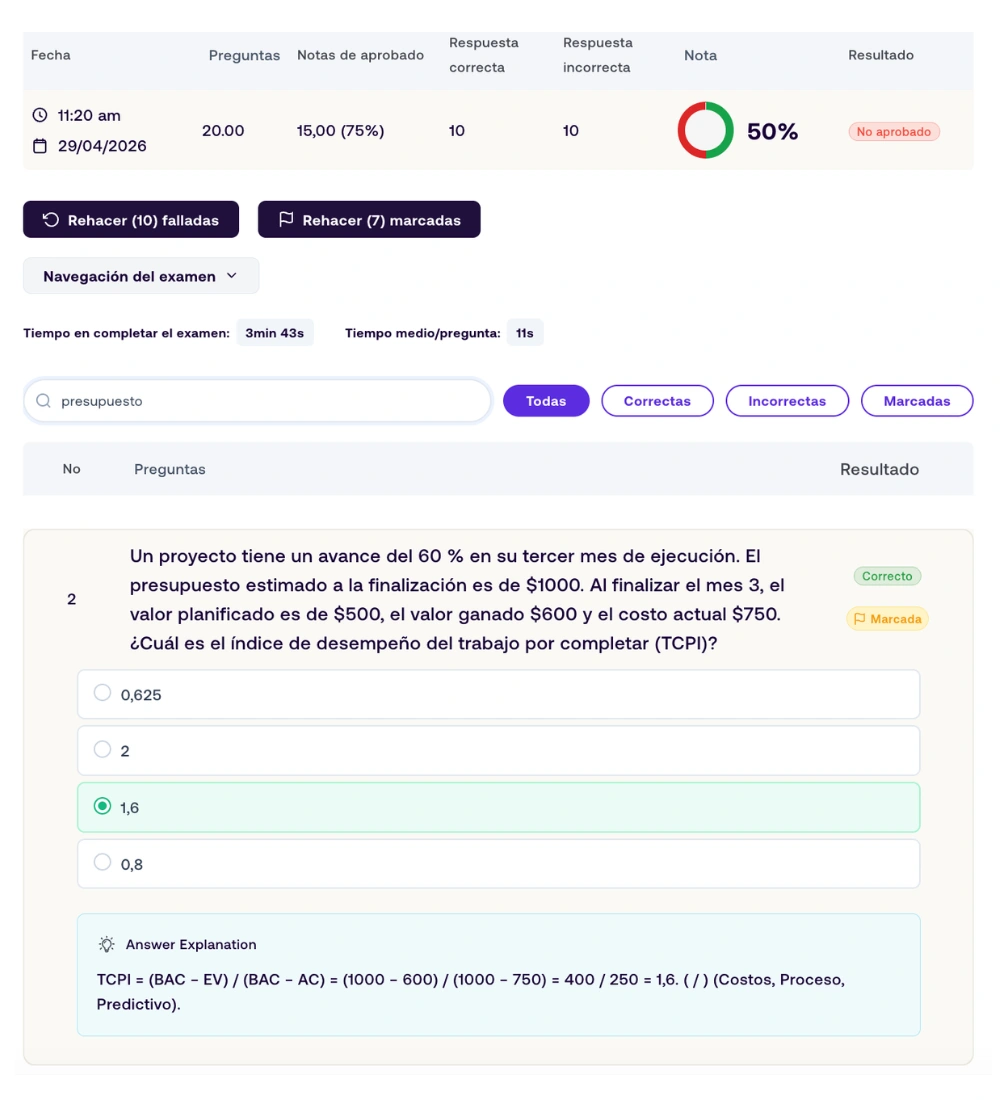Expand Navegación del examen dropdown
The width and height of the screenshot is (1000, 1100).
[x=141, y=276]
